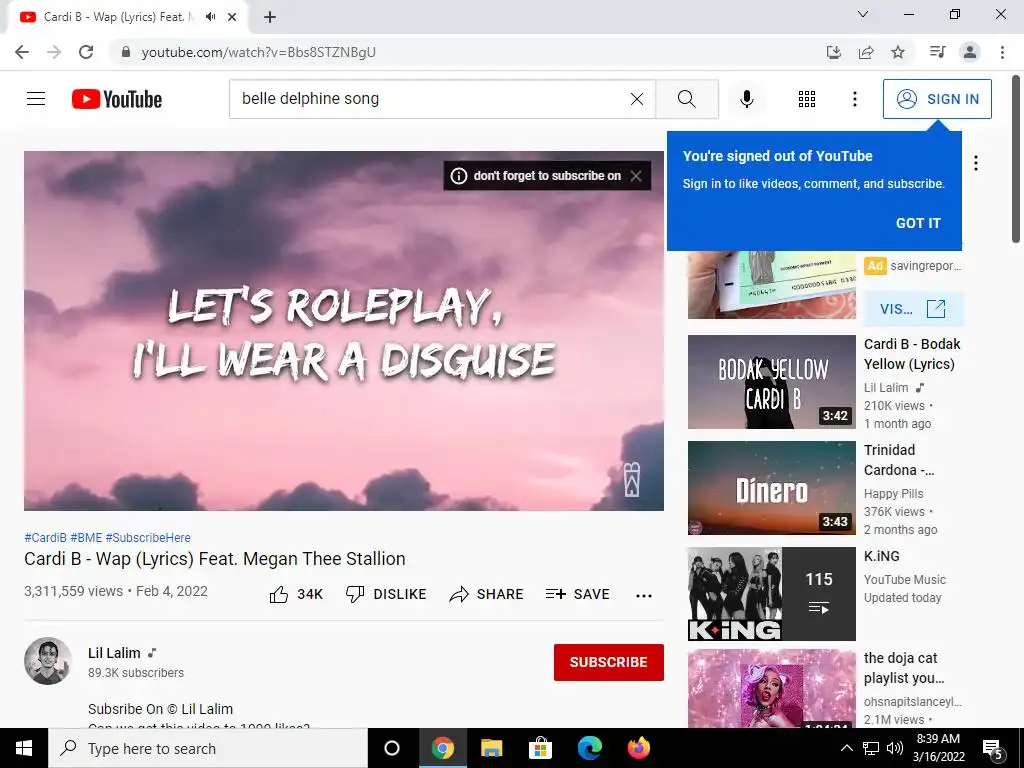Open the notification center icon
This screenshot has height=768, width=1024.
(x=993, y=748)
